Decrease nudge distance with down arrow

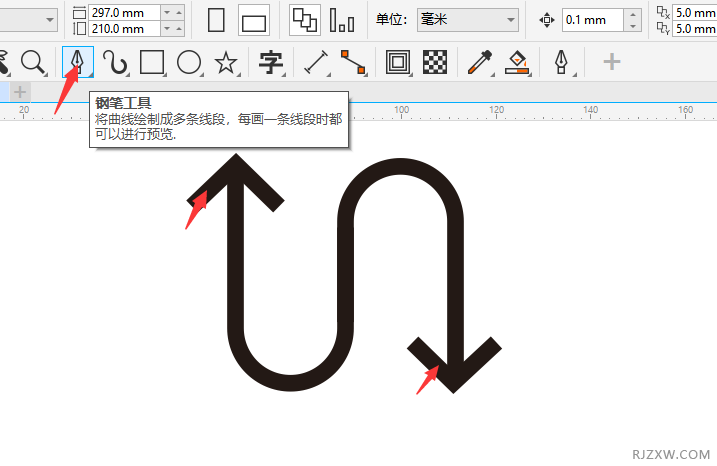point(633,26)
